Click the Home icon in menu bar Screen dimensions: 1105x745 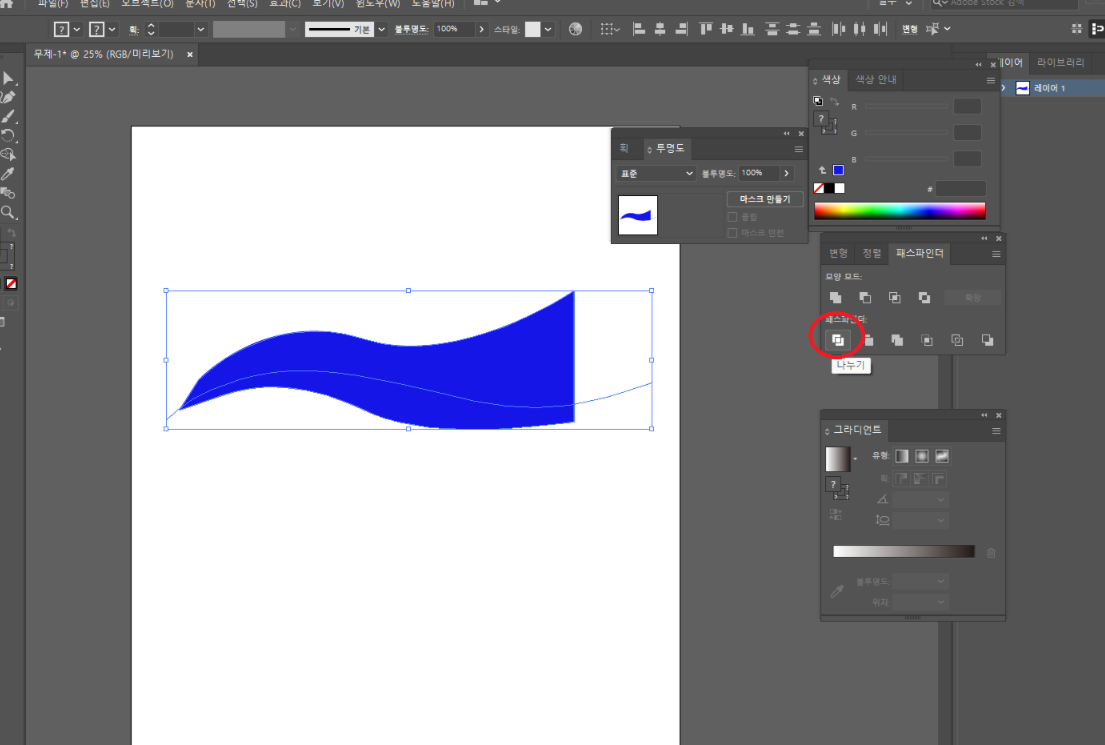(x=6, y=4)
